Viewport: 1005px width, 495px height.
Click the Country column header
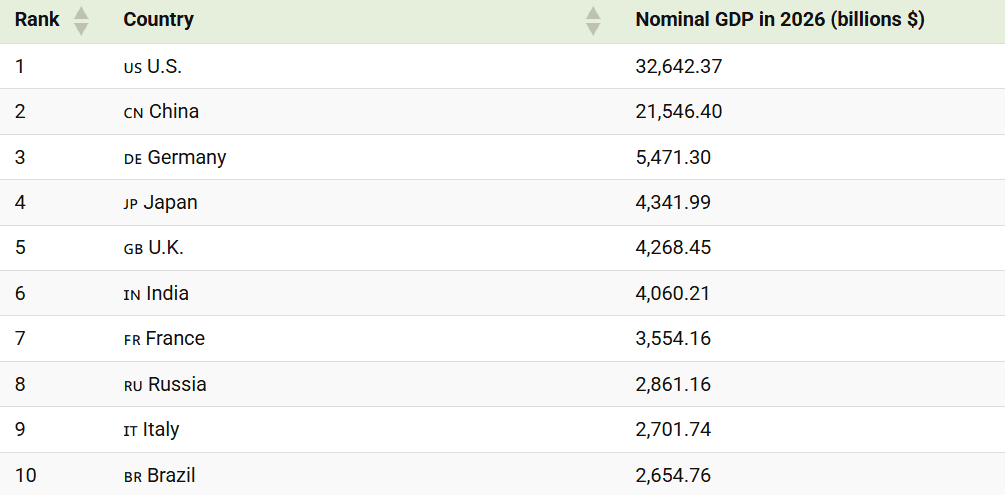pos(158,20)
